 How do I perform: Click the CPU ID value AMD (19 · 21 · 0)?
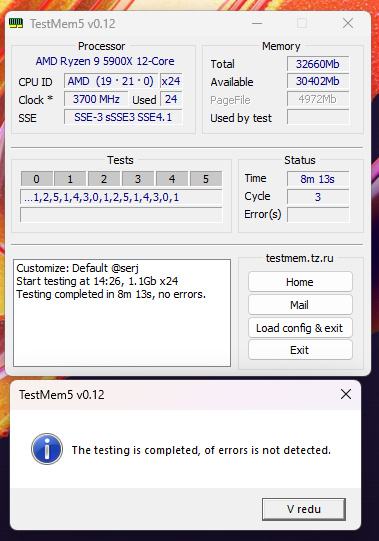(111, 81)
